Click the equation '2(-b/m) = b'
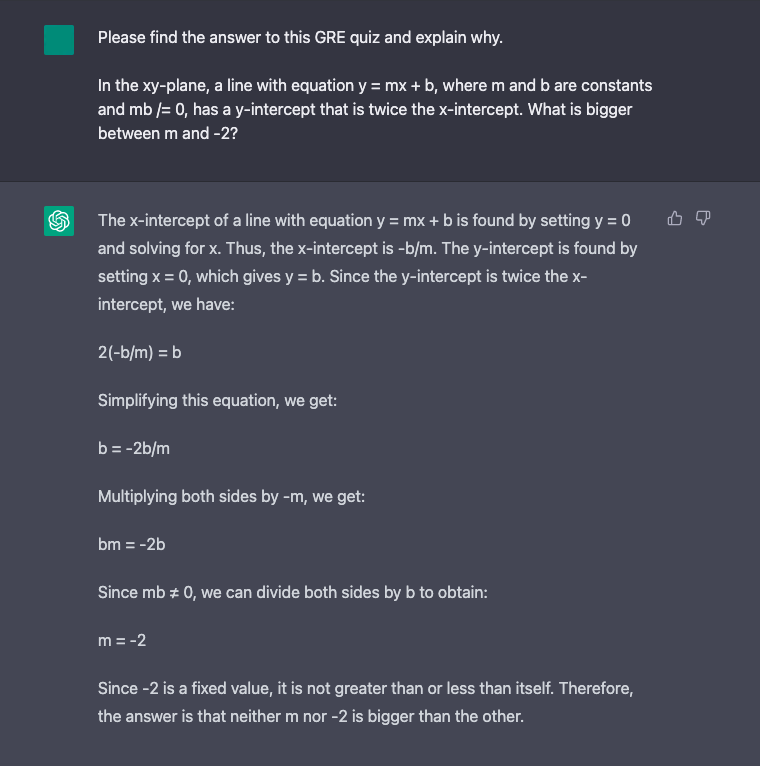 (x=139, y=352)
